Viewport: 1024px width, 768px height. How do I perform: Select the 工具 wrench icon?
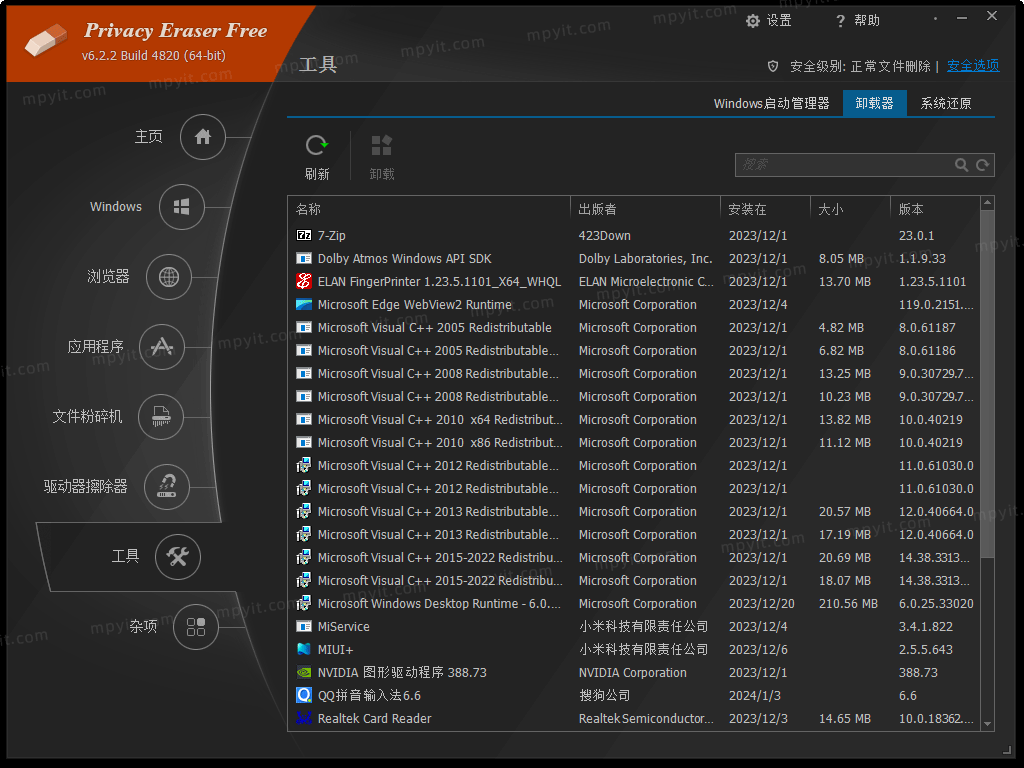178,556
